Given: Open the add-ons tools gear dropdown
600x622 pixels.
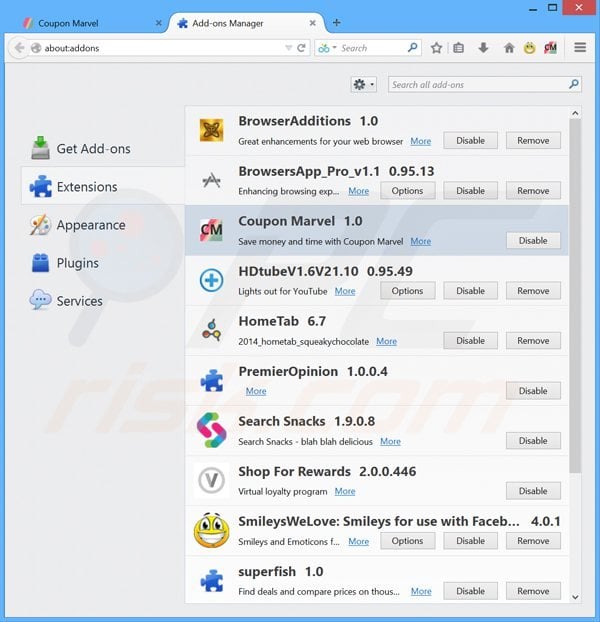Looking at the screenshot, I should [363, 84].
